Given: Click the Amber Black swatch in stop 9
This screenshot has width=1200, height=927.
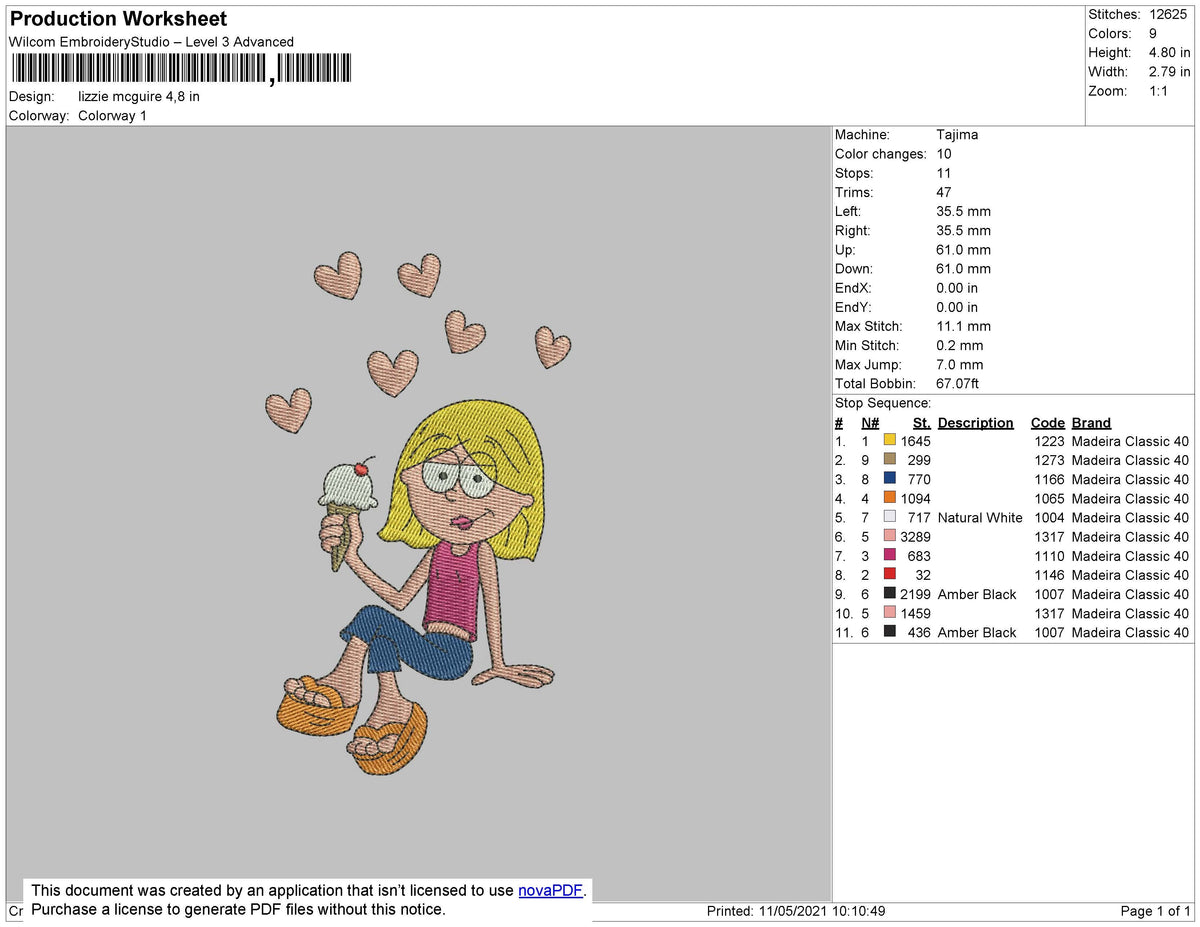Looking at the screenshot, I should [x=888, y=593].
